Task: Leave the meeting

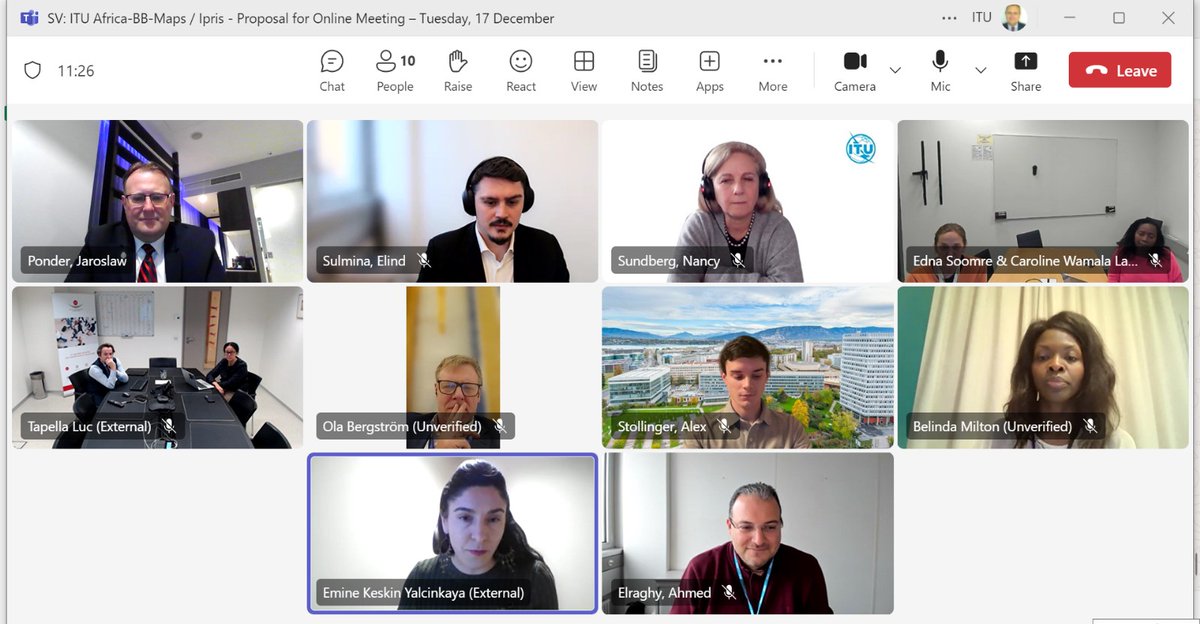Action: 1119,70
